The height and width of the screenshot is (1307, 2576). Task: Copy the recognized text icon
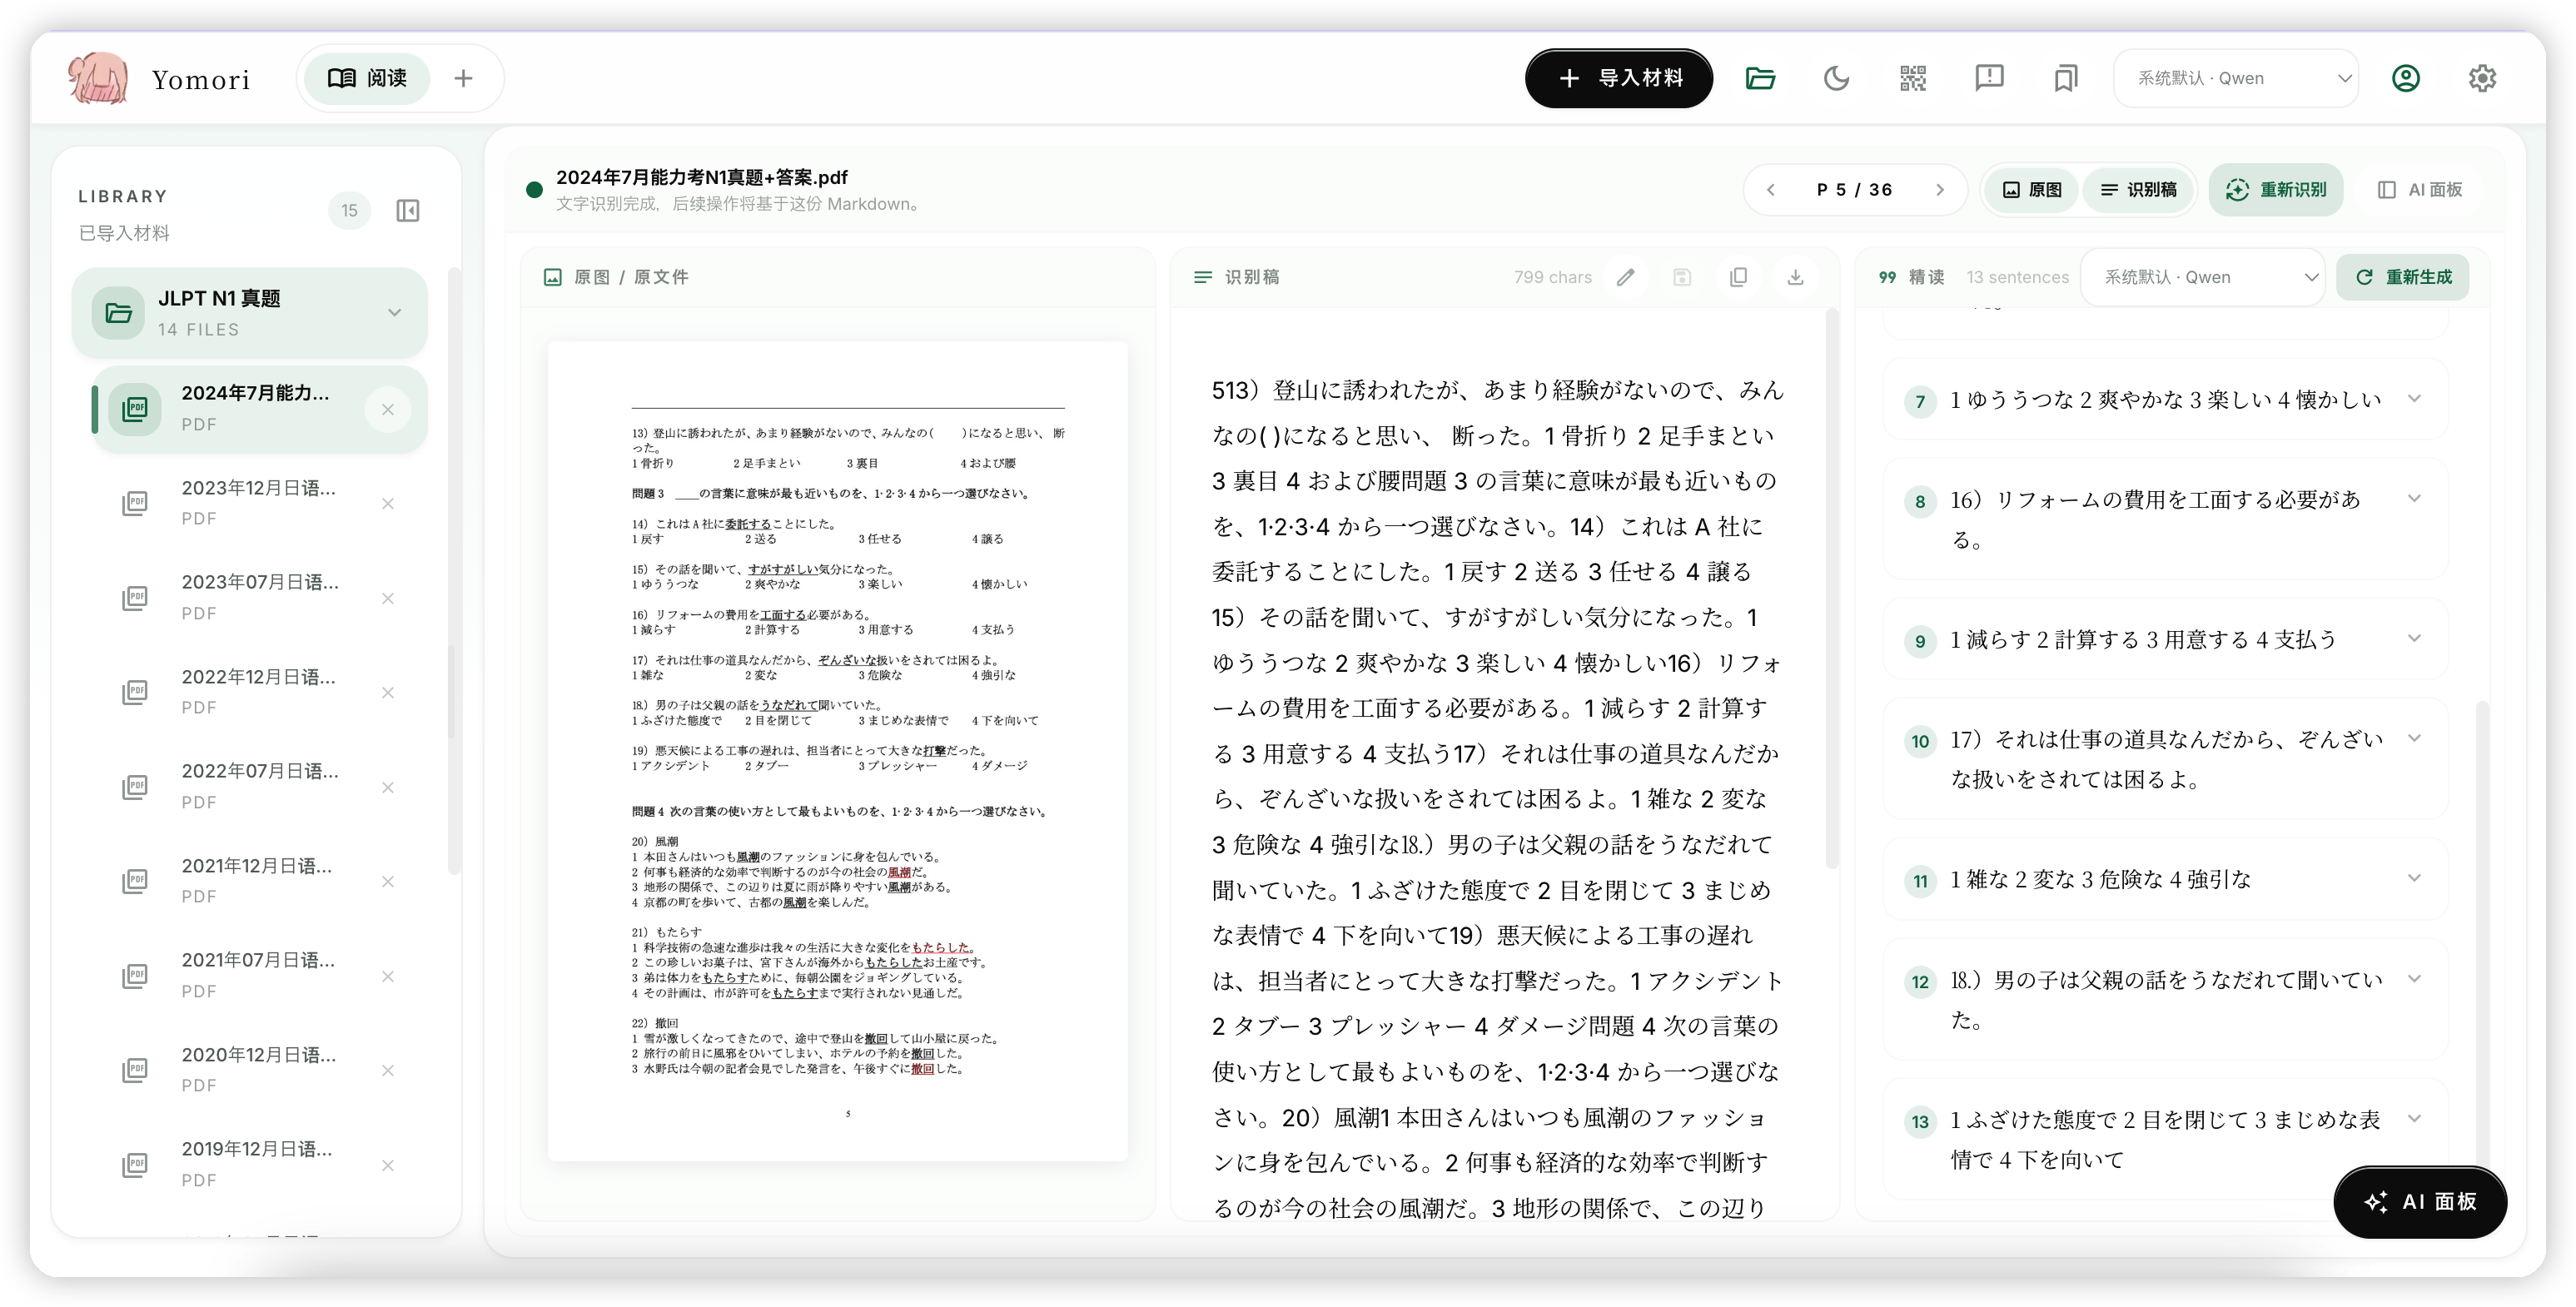1738,277
